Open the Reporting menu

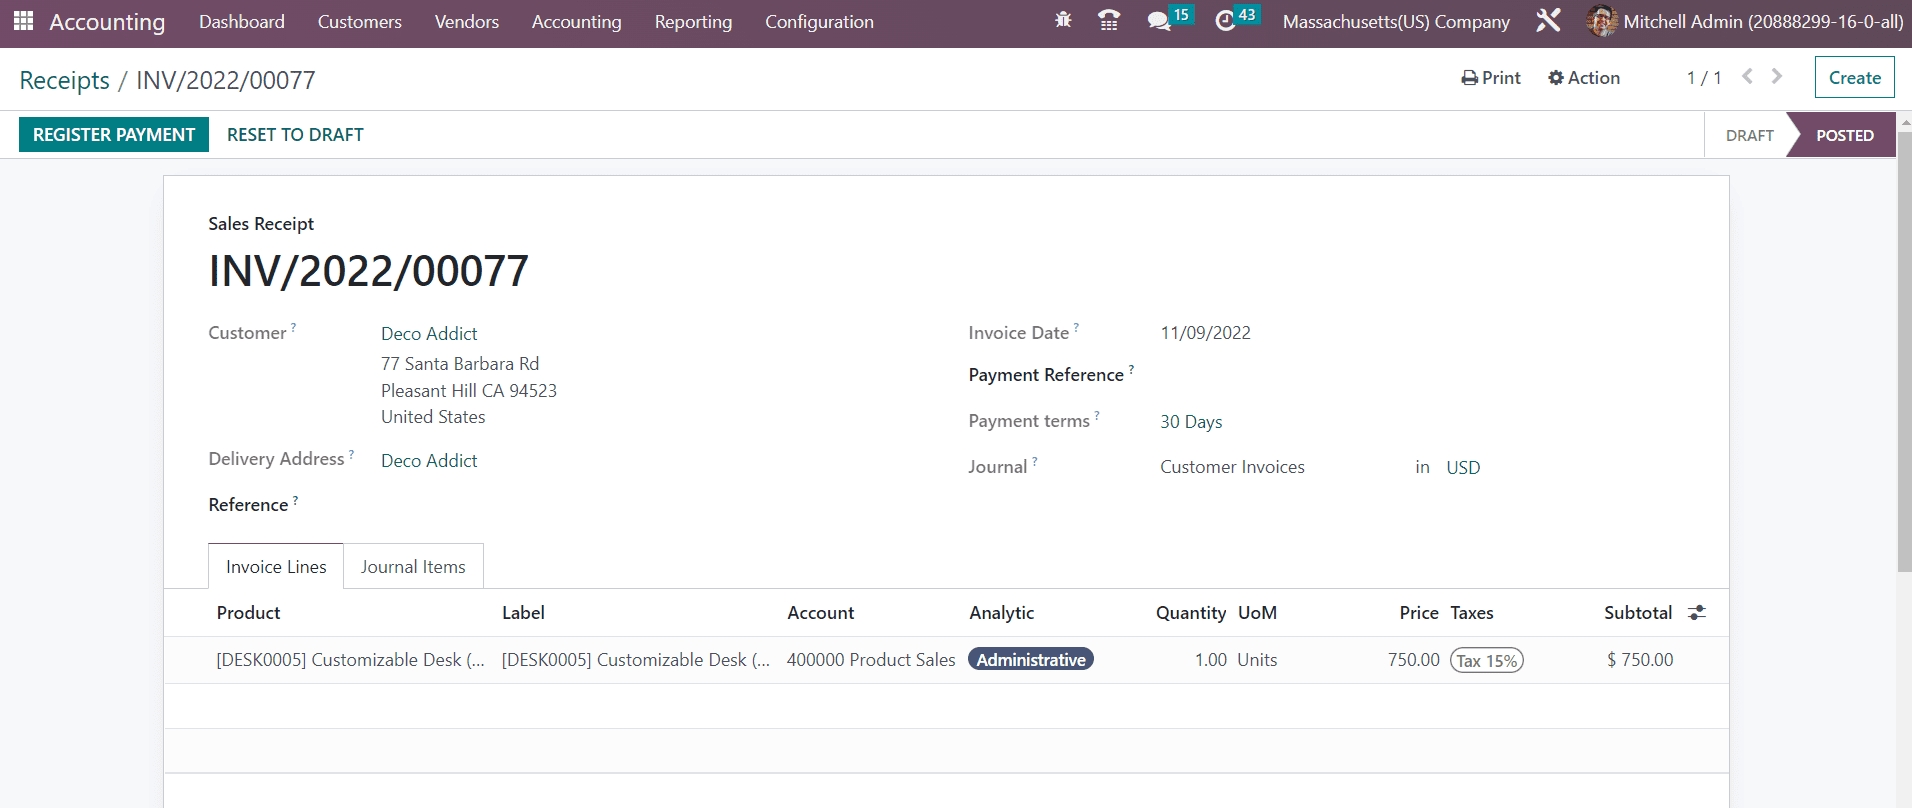(x=693, y=22)
